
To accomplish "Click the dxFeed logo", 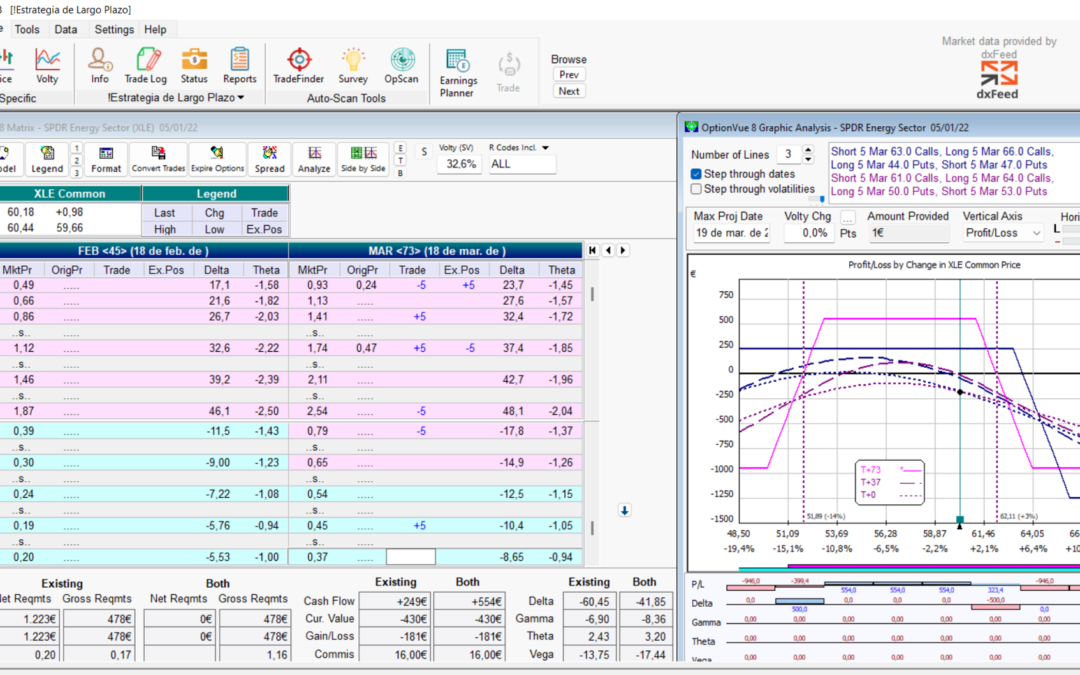I will pos(998,80).
